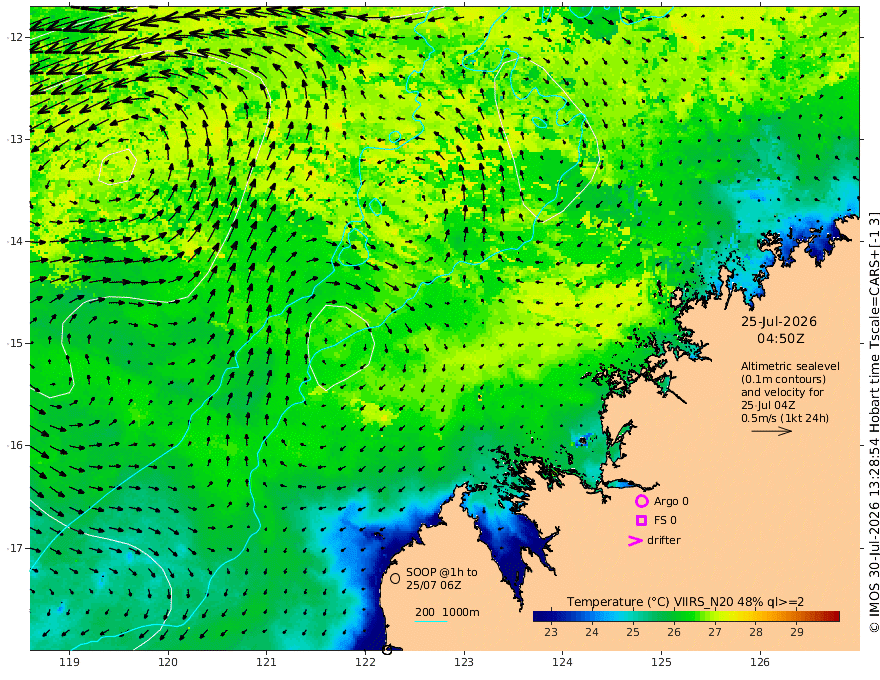Click the black SOOP circle legend marker
Viewport: 880px width, 680px height.
click(x=395, y=578)
